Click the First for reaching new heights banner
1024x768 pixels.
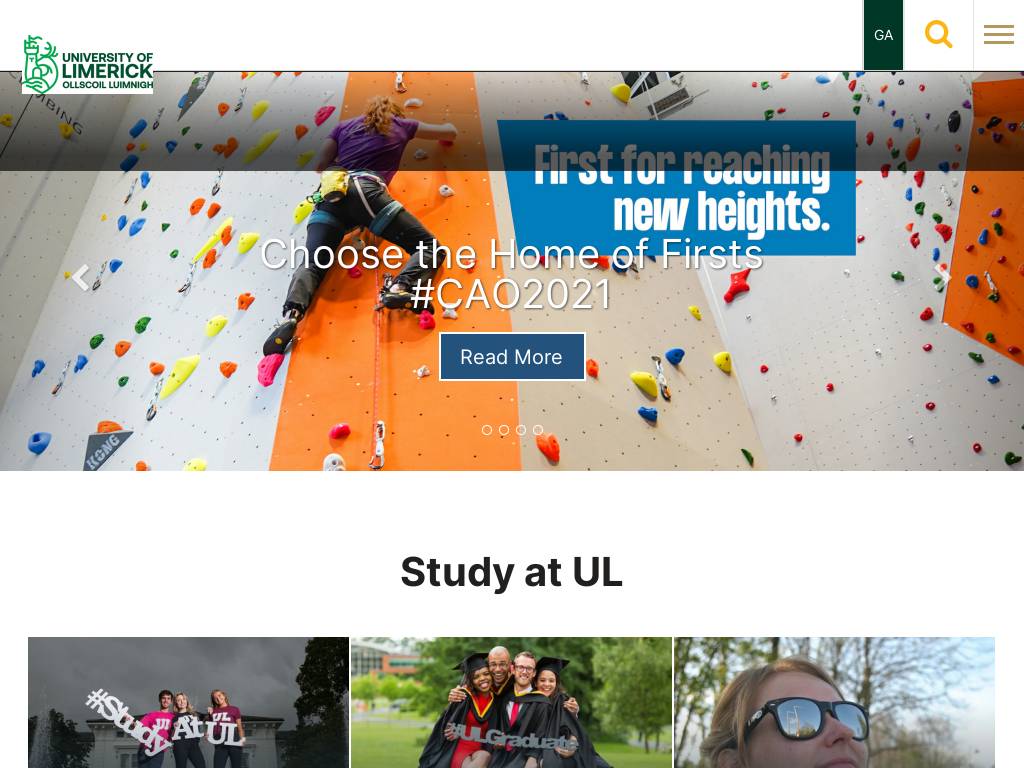pyautogui.click(x=677, y=188)
